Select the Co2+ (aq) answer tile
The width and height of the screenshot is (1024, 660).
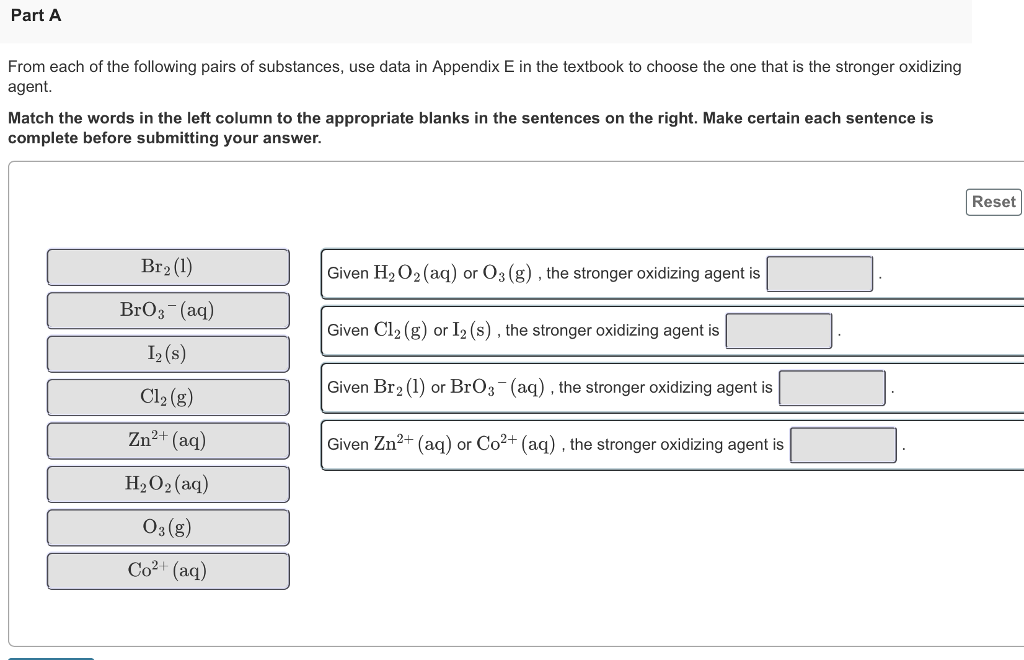tap(167, 571)
